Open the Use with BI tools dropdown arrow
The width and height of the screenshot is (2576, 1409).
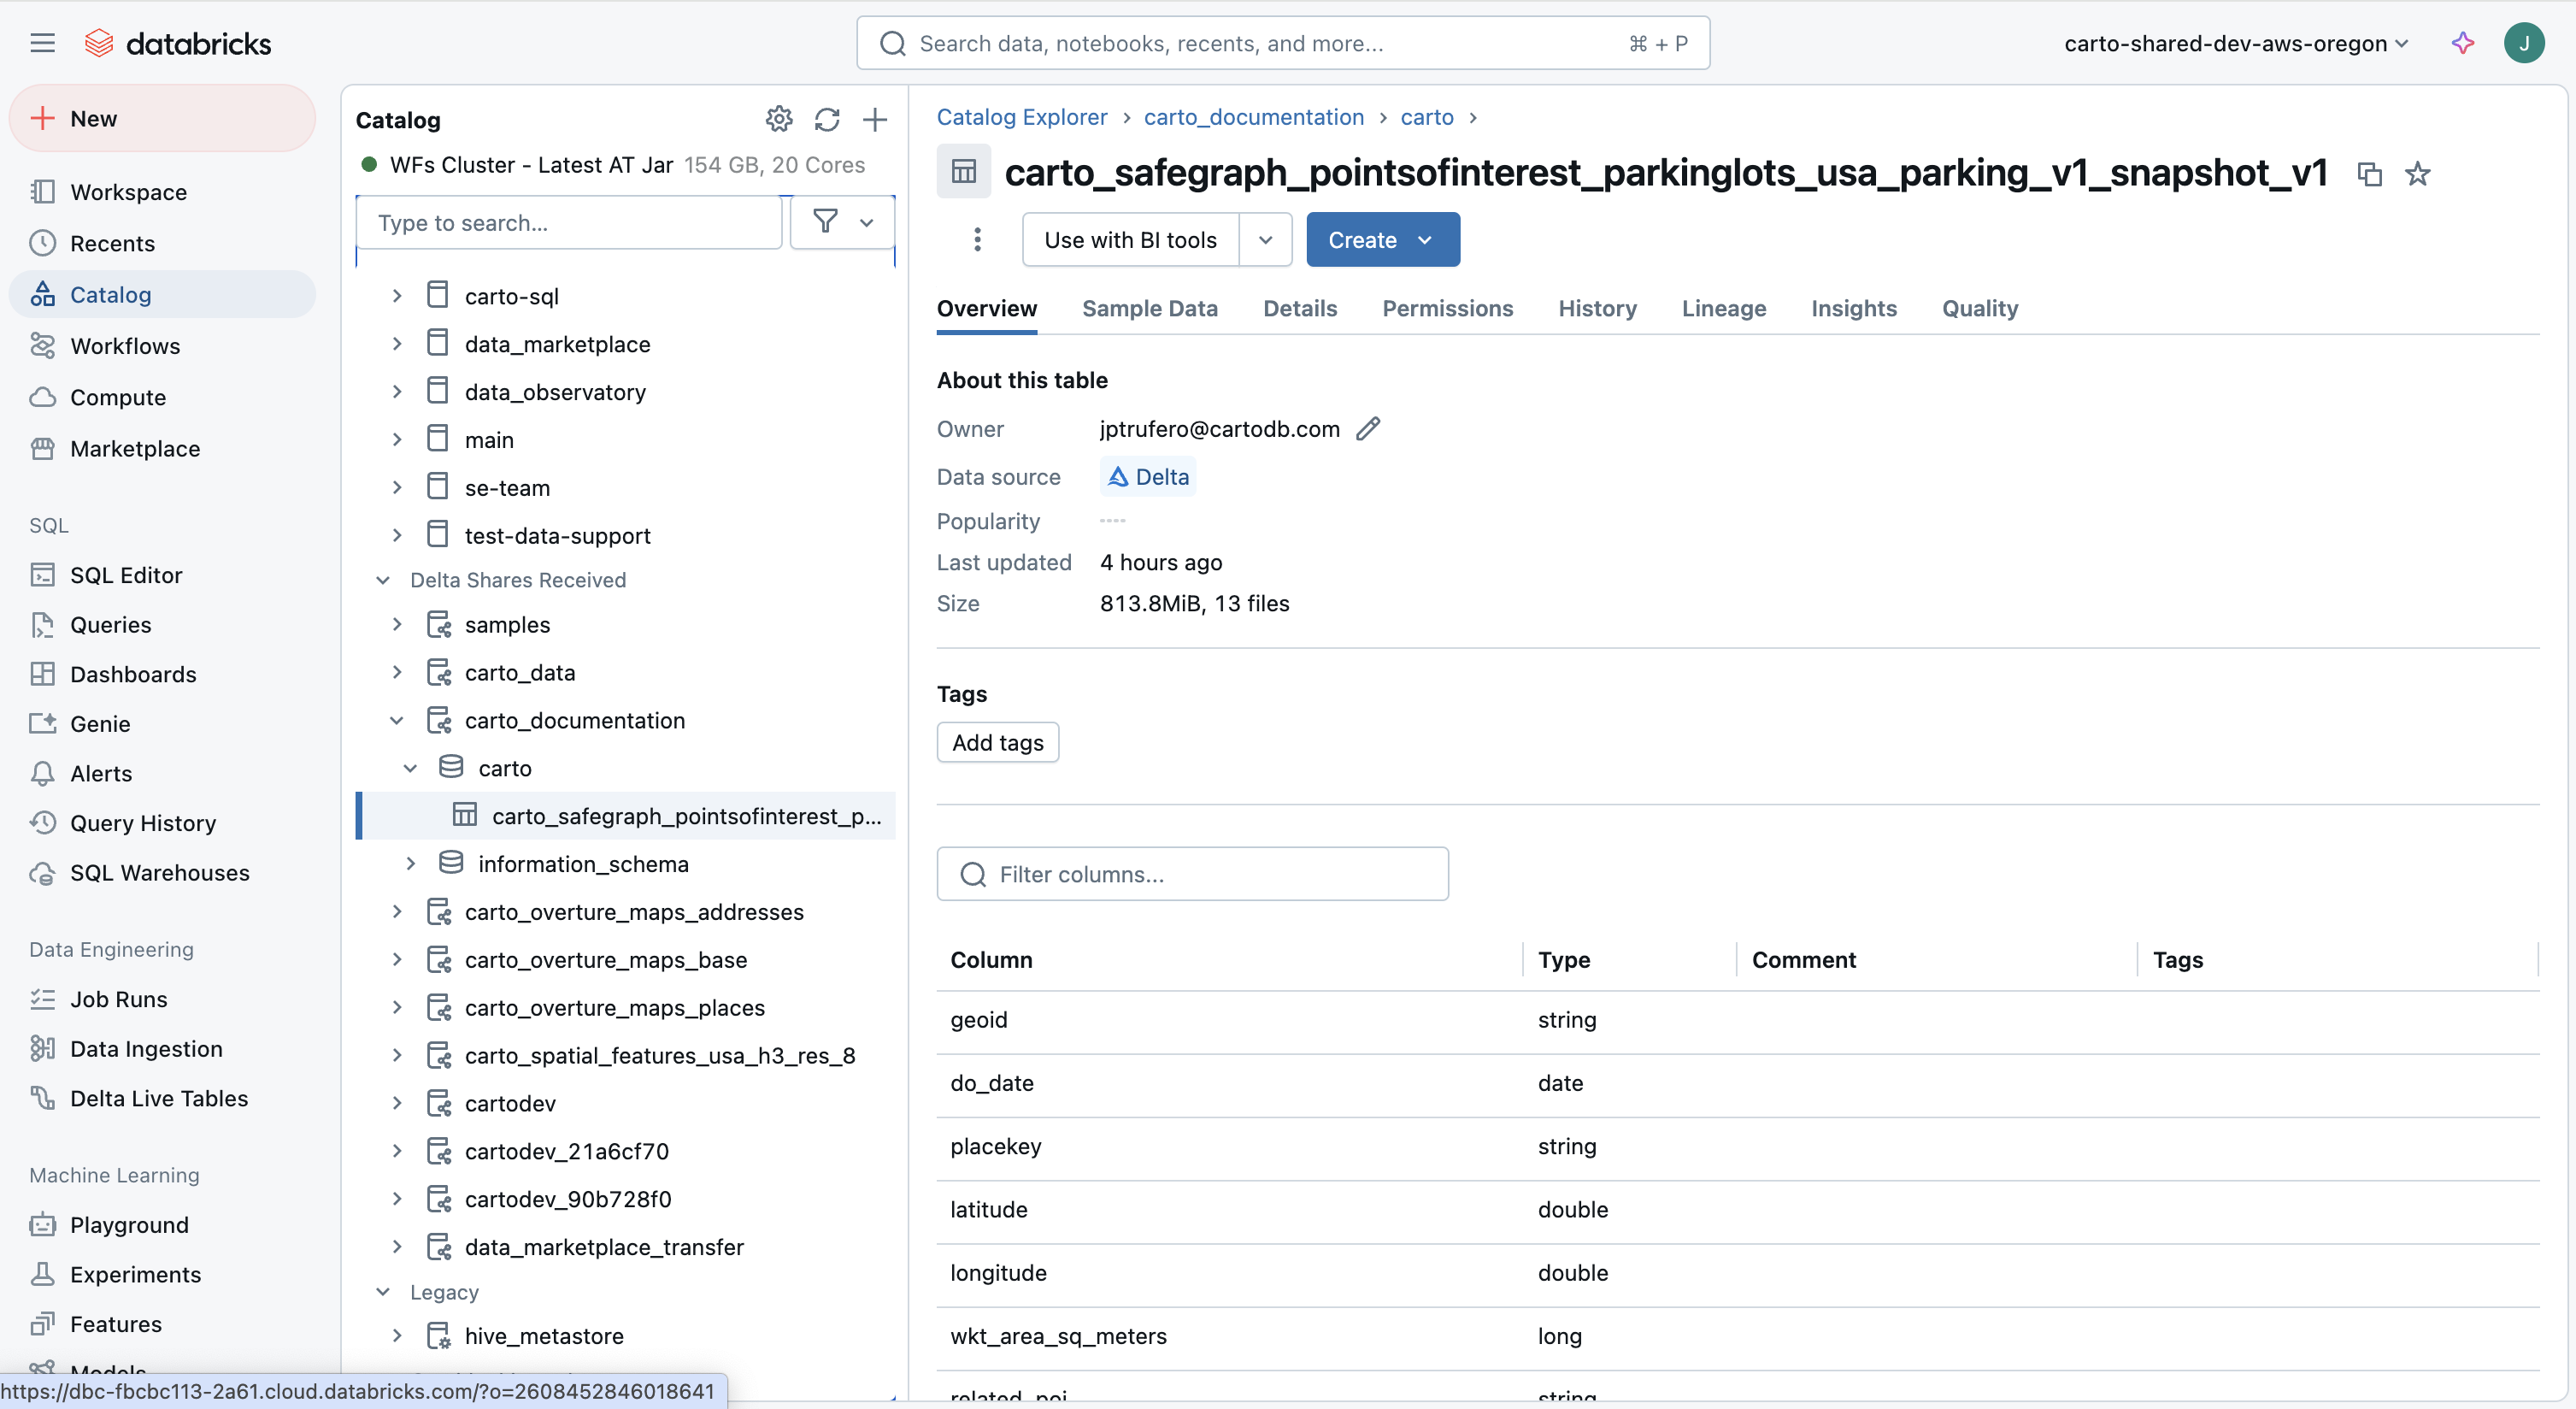pyautogui.click(x=1265, y=240)
